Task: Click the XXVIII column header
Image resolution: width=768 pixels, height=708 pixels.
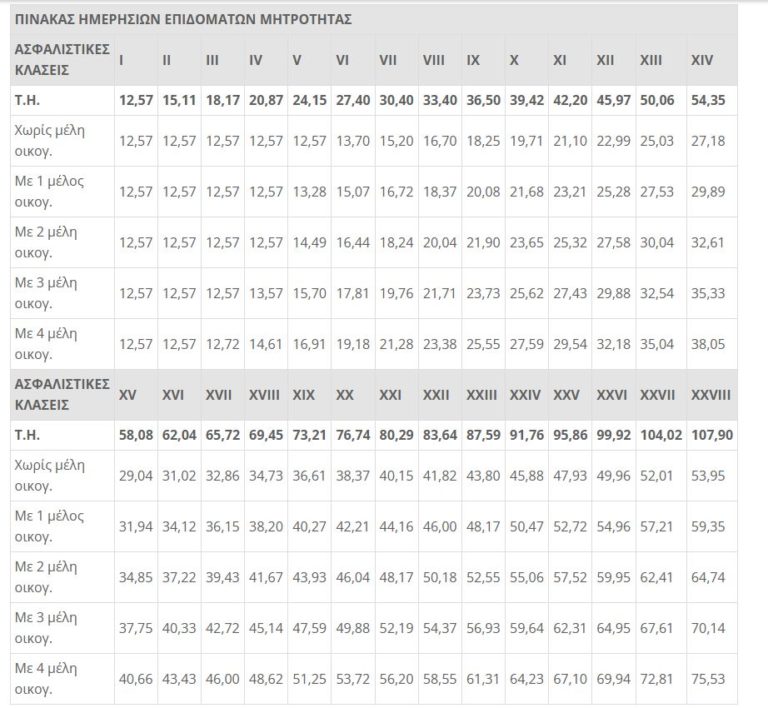Action: pyautogui.click(x=711, y=395)
